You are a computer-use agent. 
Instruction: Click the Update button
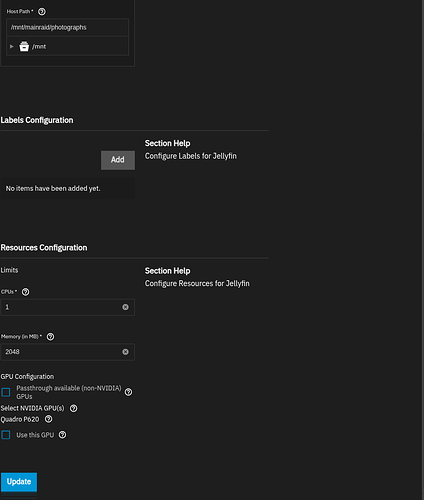pos(19,482)
